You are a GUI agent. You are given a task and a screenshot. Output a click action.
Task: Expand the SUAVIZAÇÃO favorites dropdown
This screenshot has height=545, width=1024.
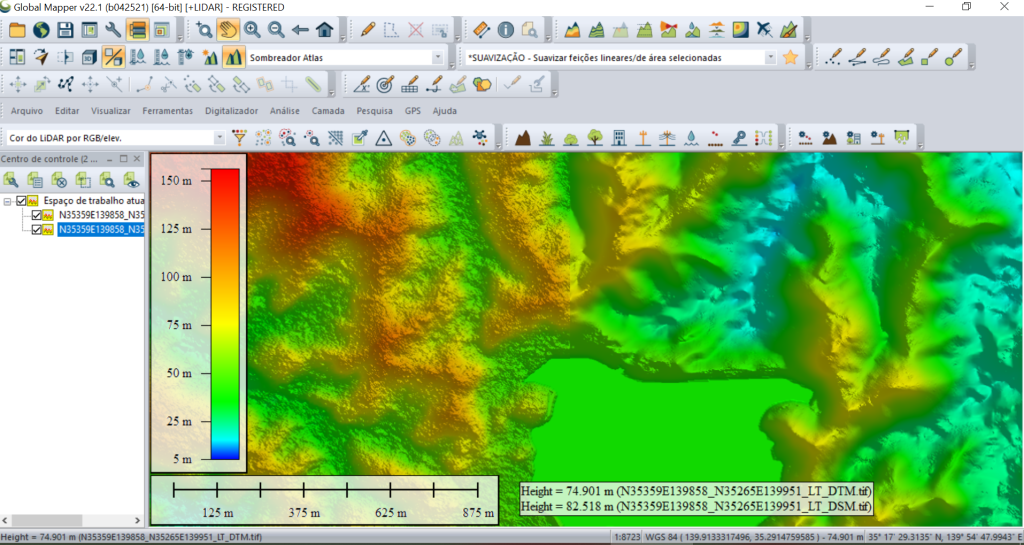click(x=770, y=58)
